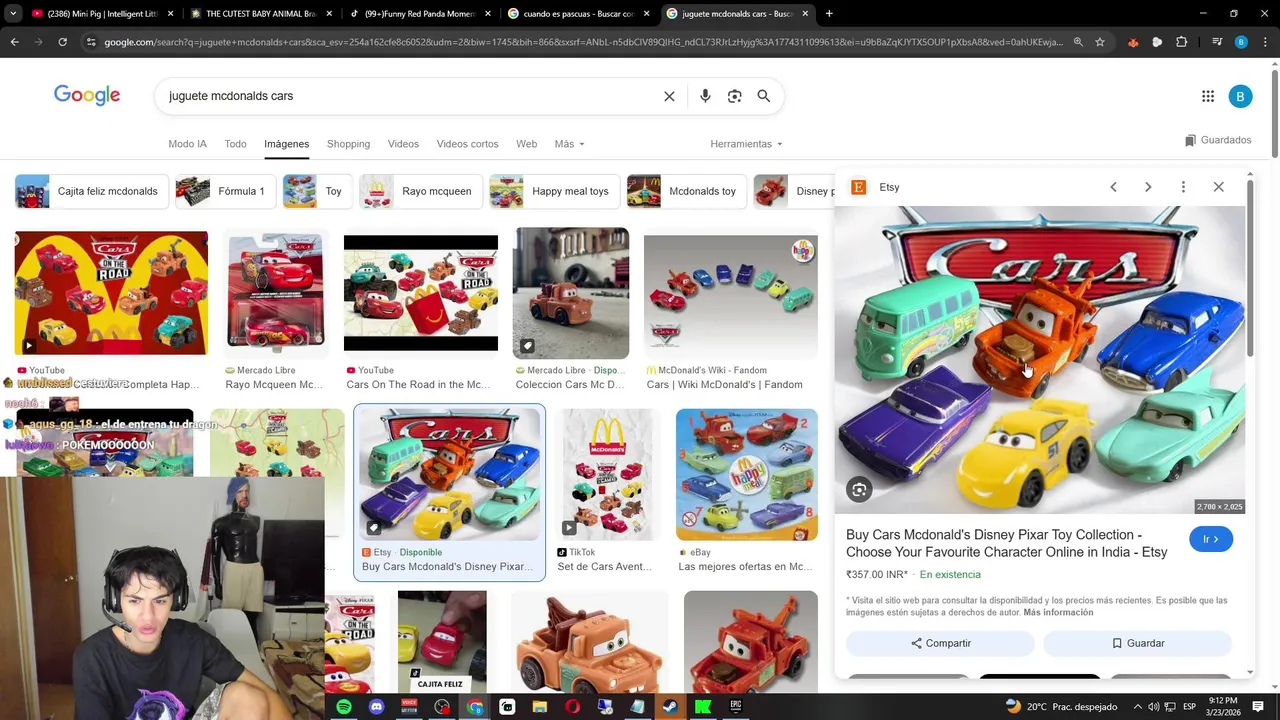Reload the page in Chrome

tap(62, 42)
